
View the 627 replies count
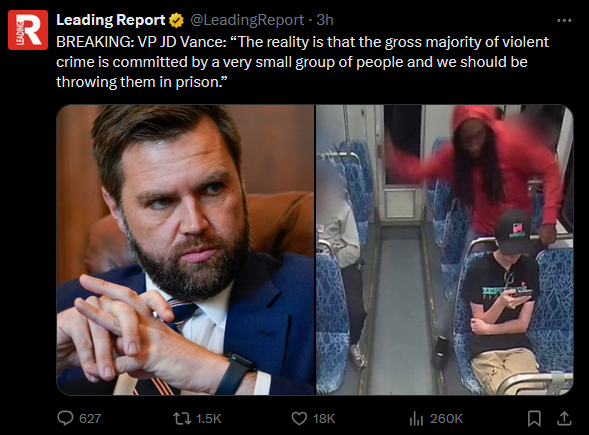(x=90, y=418)
